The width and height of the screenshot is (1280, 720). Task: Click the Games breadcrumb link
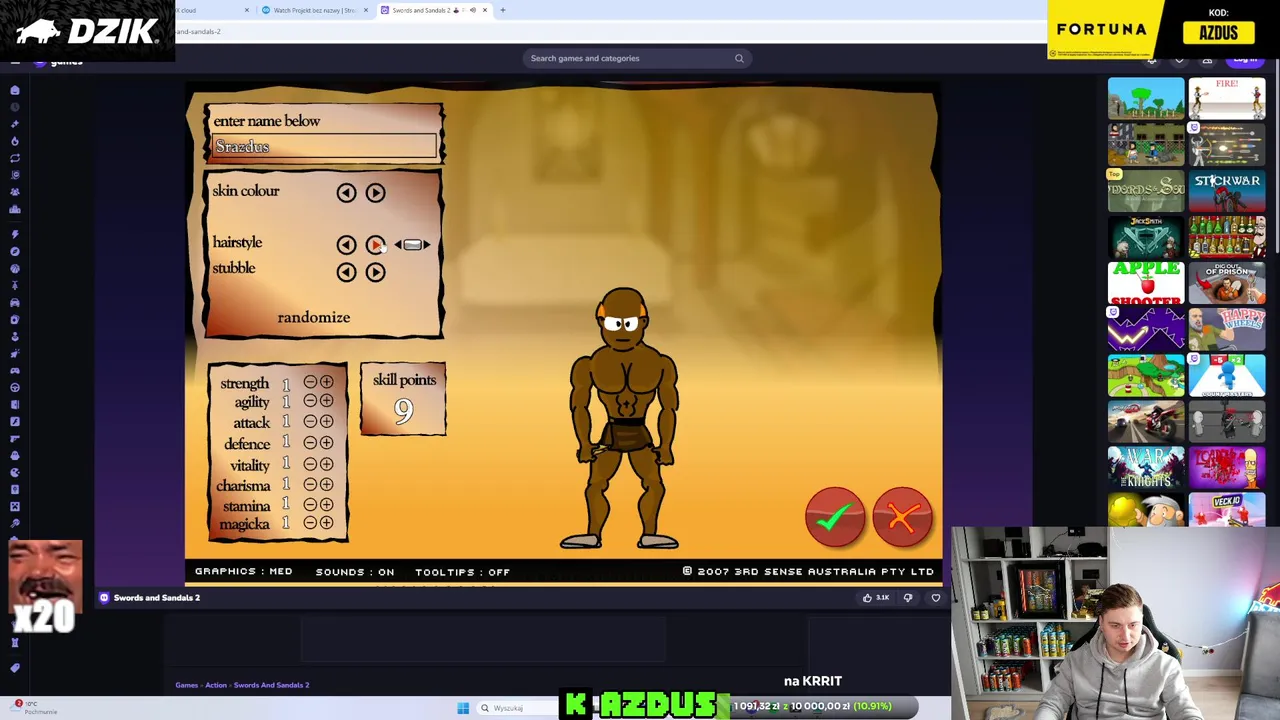tap(186, 685)
